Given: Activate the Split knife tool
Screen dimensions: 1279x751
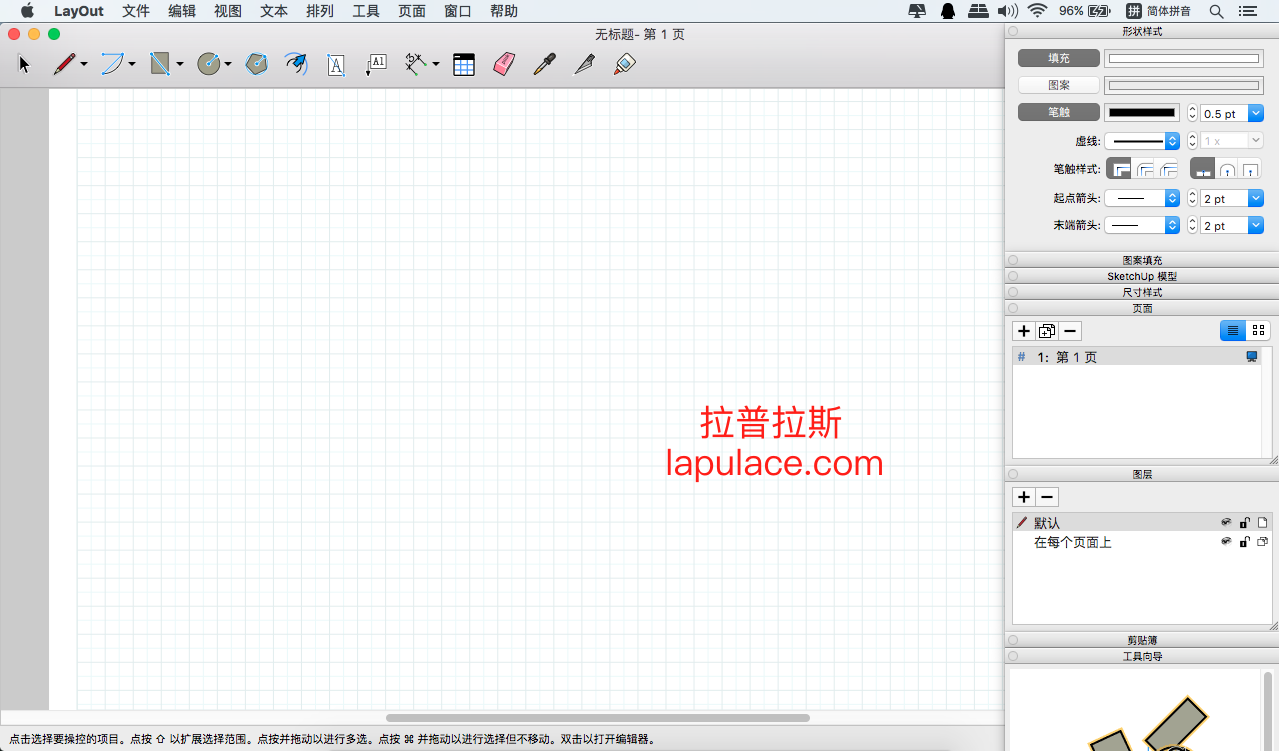Looking at the screenshot, I should [x=584, y=65].
